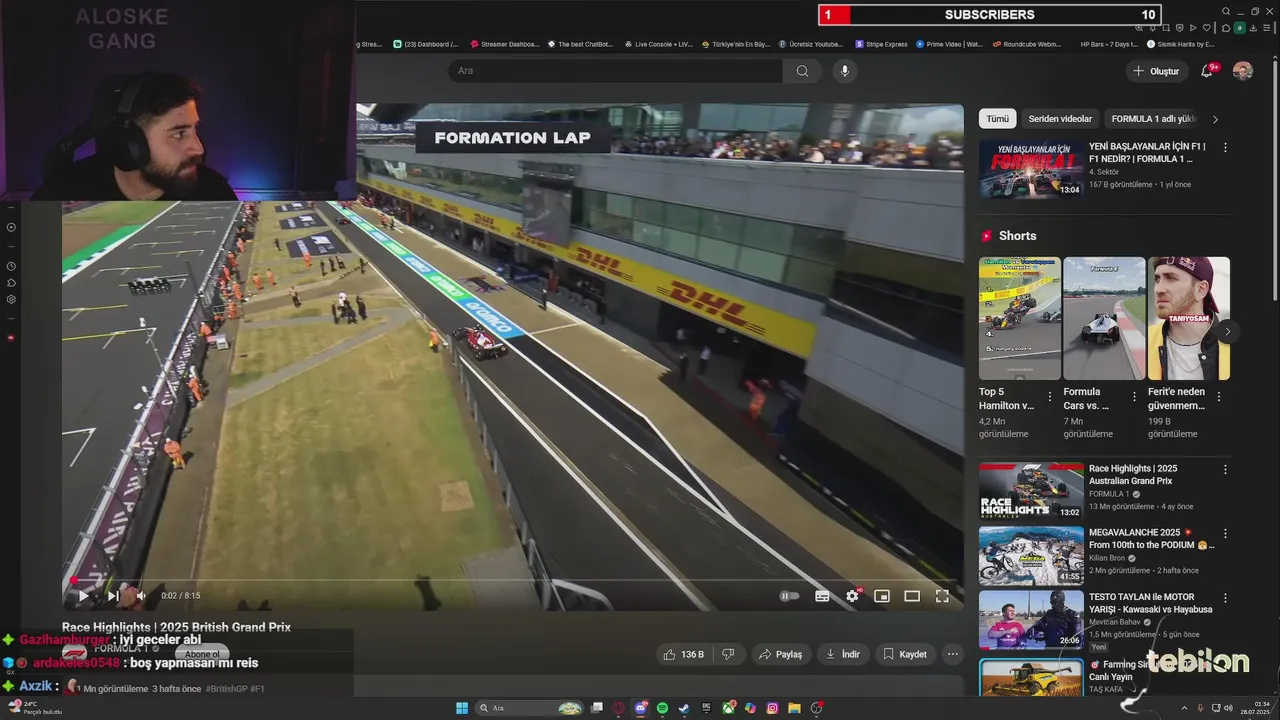Open Opera GX browser from taskbar
Viewport: 1280px width, 720px height.
tap(618, 708)
